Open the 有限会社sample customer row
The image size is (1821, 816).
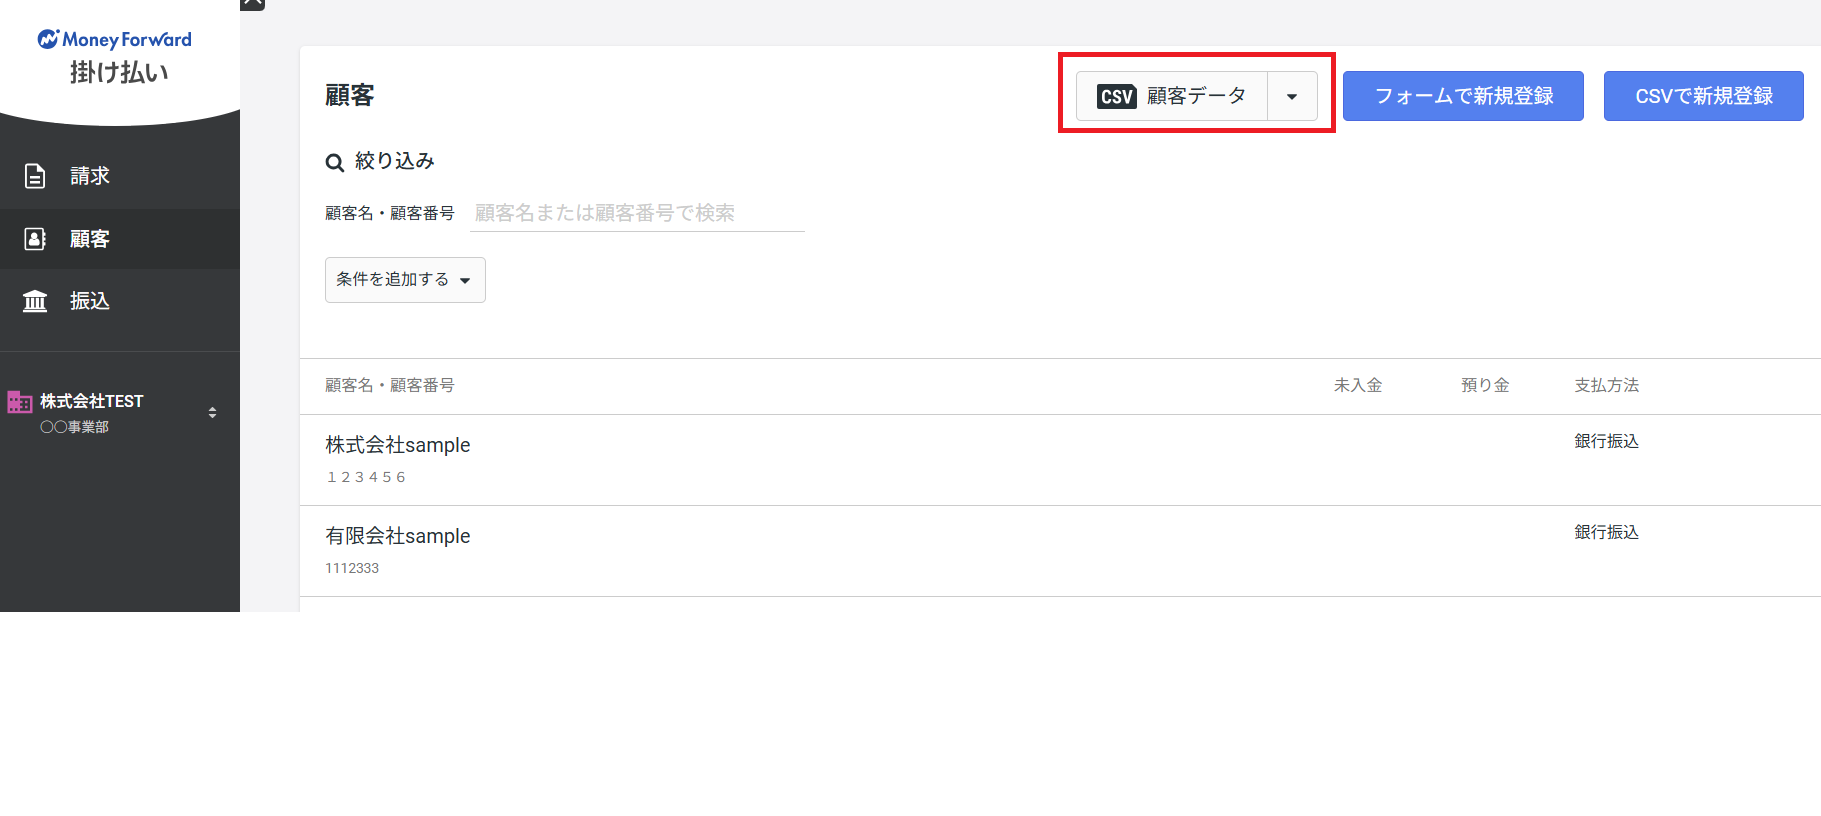click(x=1060, y=551)
